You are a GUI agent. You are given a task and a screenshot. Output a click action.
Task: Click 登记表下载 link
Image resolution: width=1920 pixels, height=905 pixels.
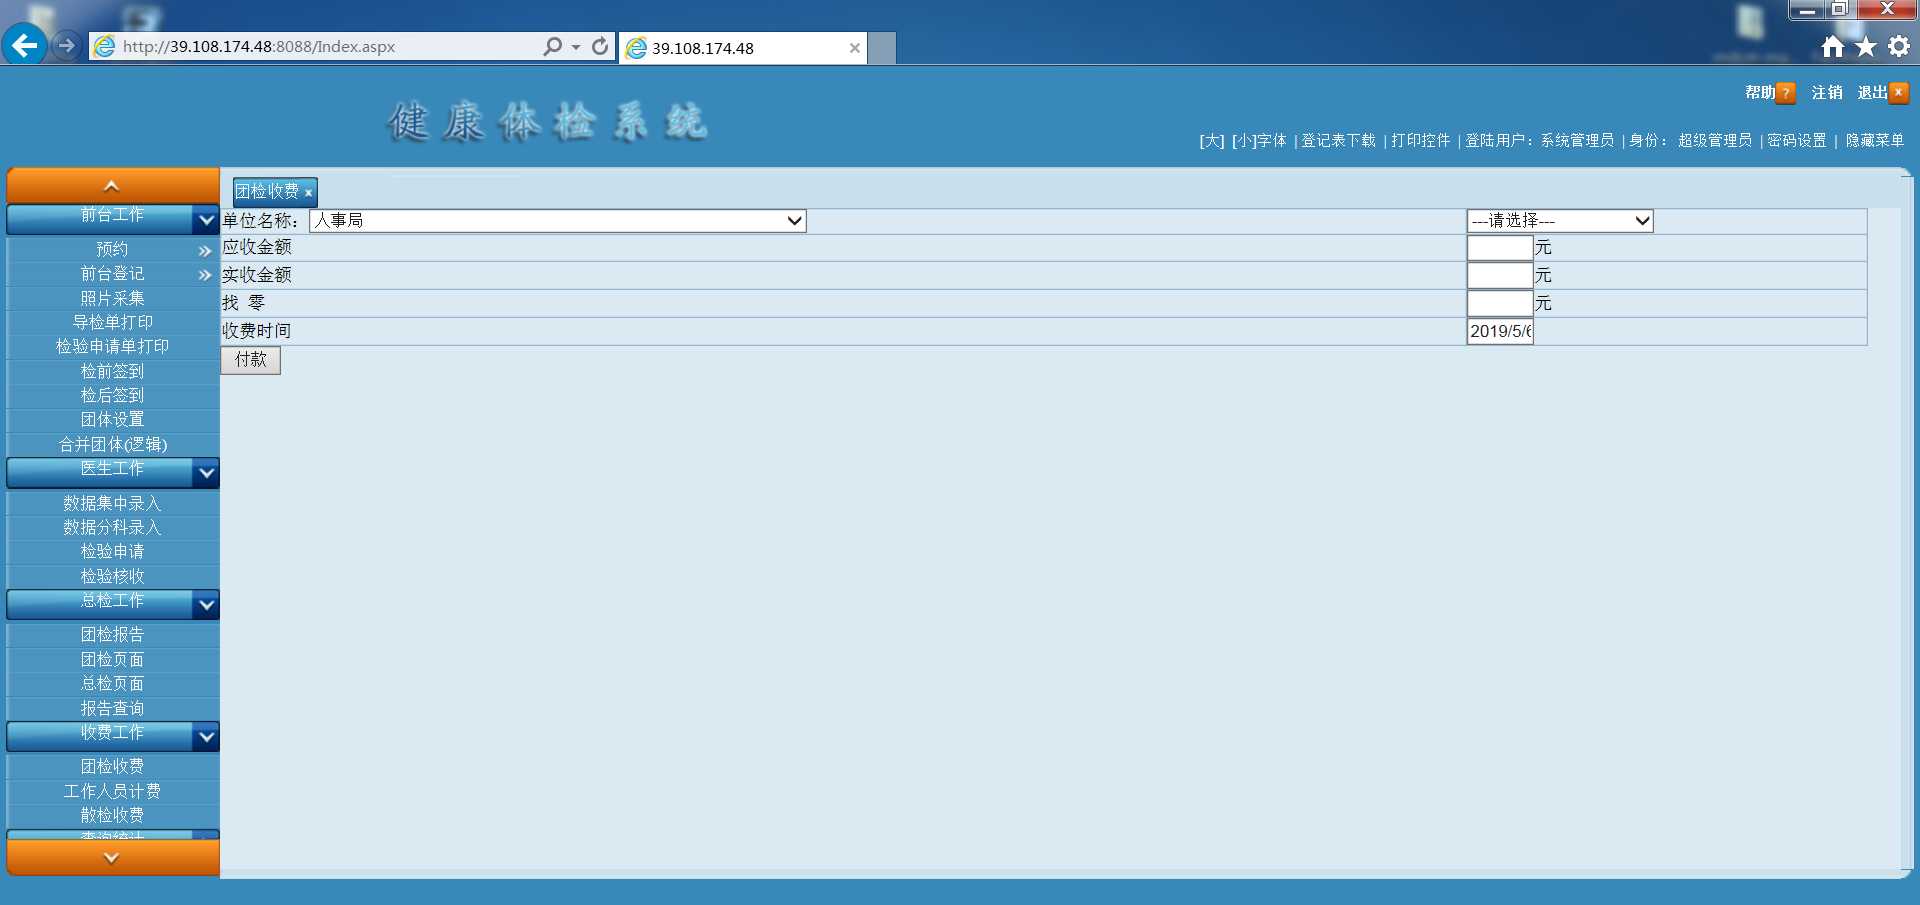[1338, 141]
